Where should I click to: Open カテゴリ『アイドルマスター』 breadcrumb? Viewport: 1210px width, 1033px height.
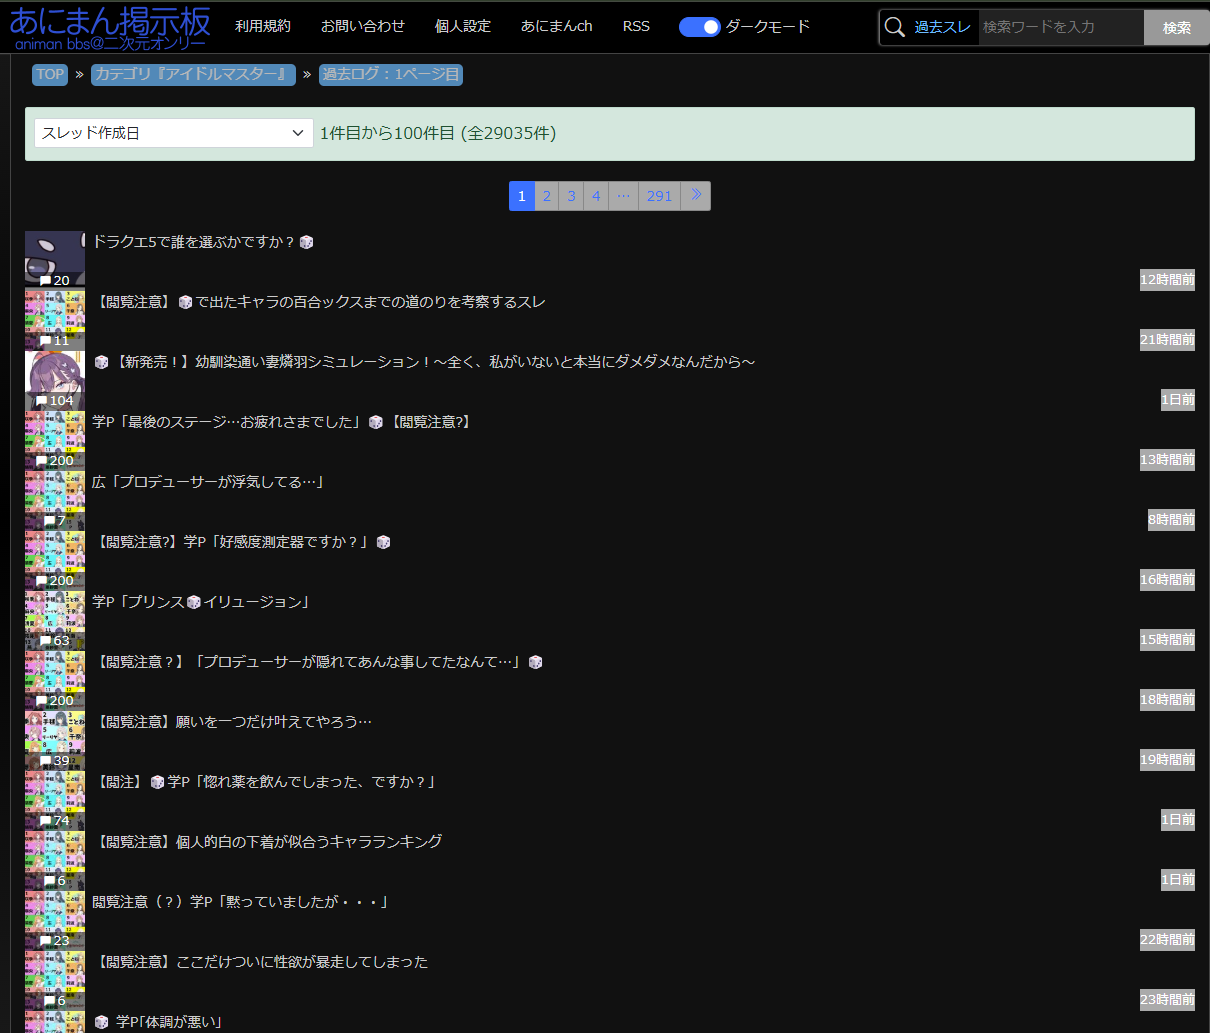coord(193,74)
